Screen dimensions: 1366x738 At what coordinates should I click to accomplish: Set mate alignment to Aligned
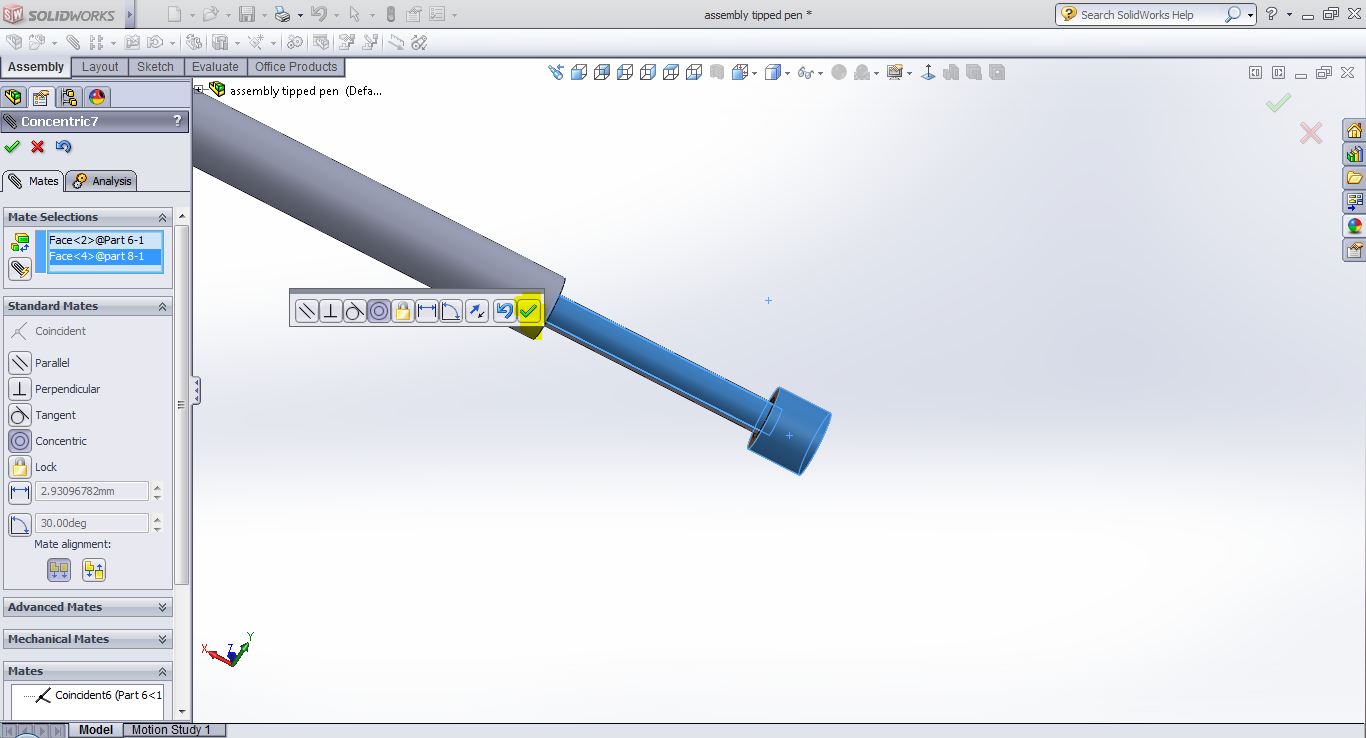coord(59,570)
